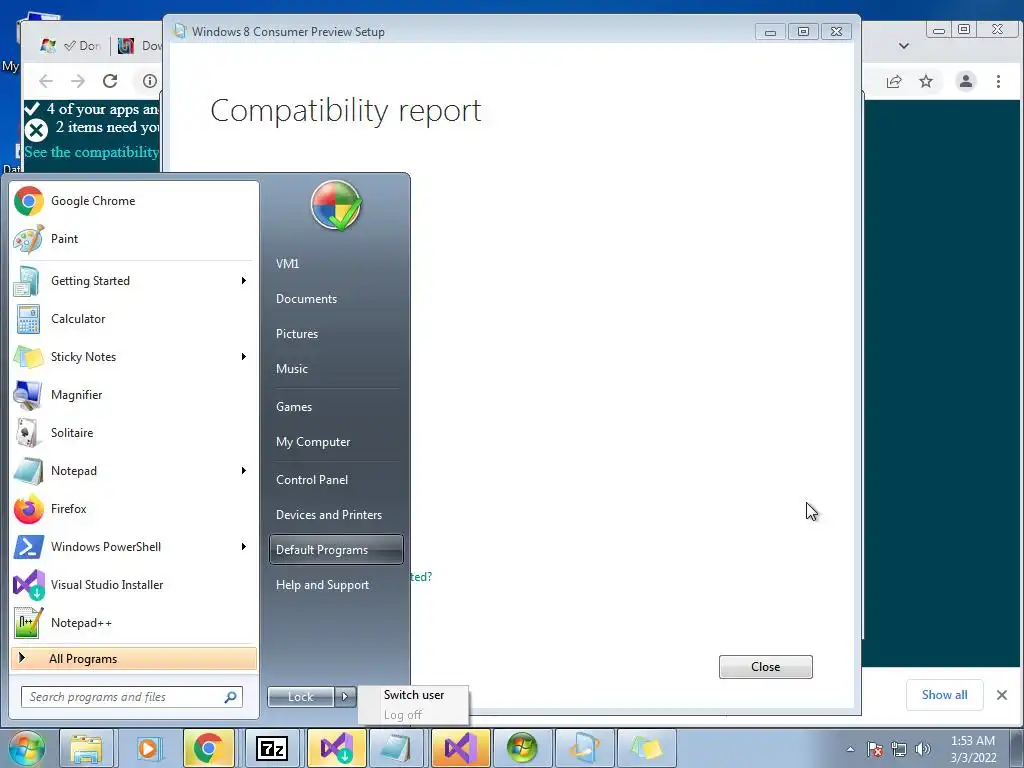View site information in Chrome's address bar
The width and height of the screenshot is (1024, 768).
click(150, 81)
